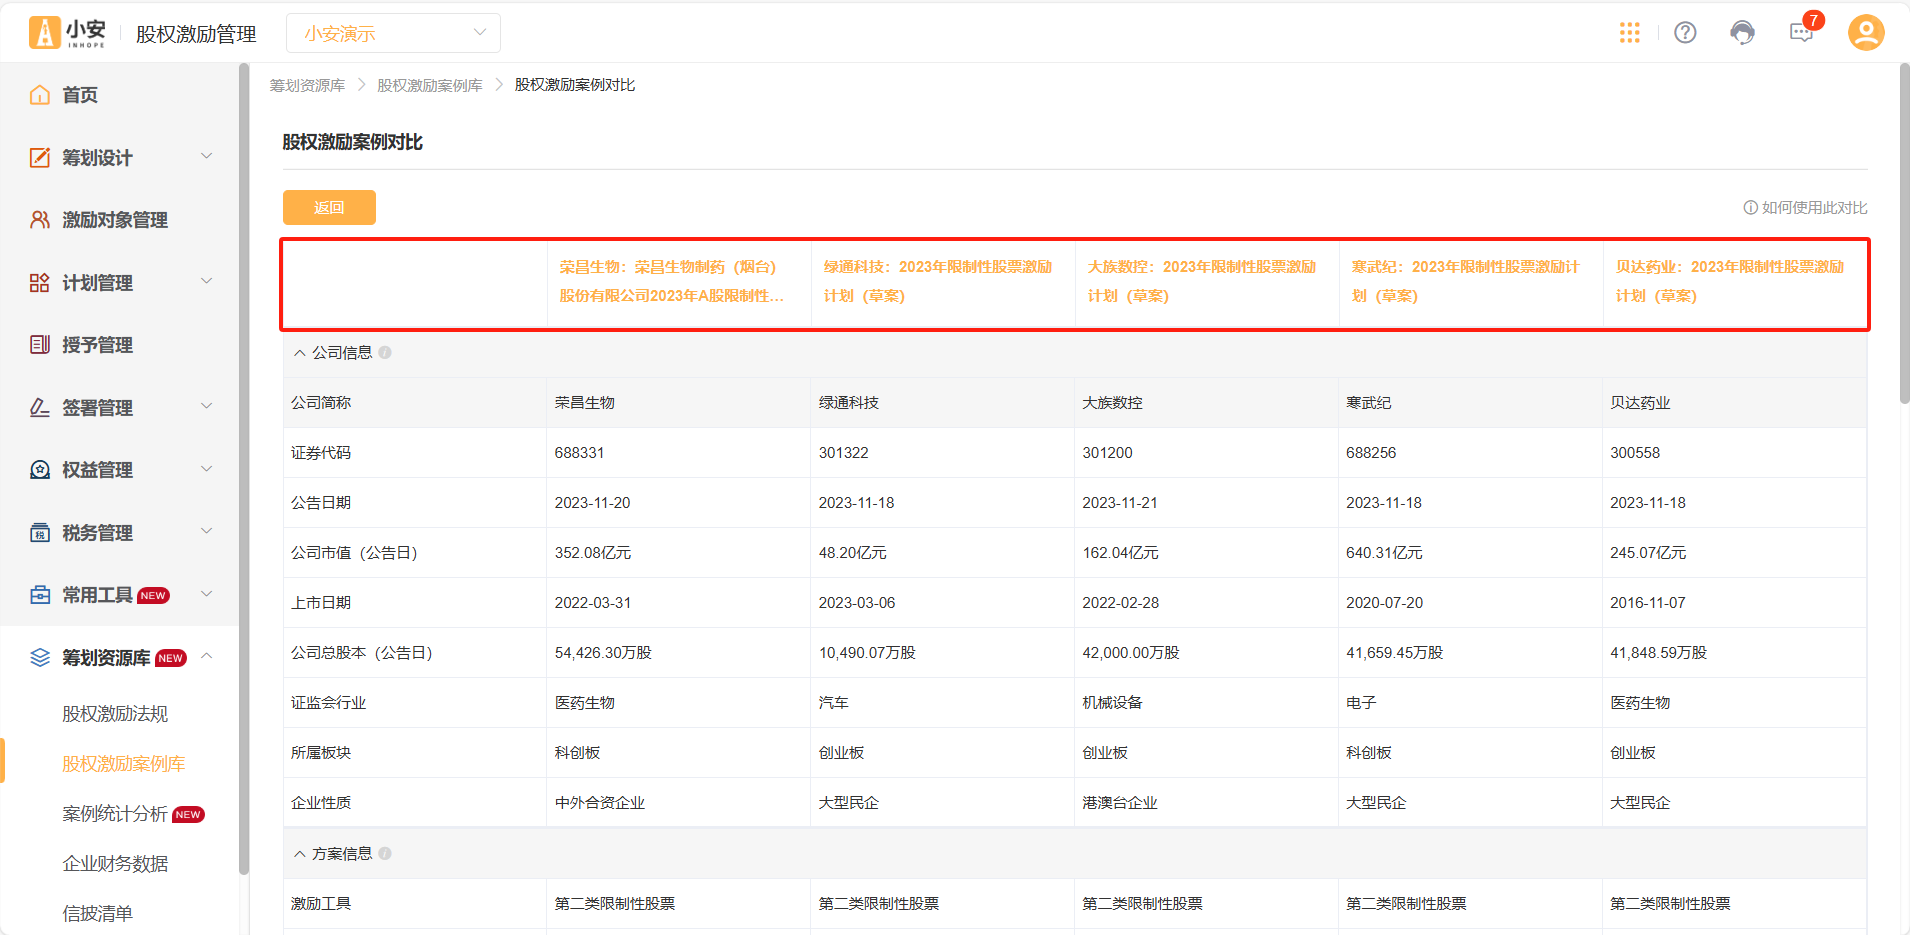
Task: Open 企业财务数据 submenu item
Action: pos(115,863)
